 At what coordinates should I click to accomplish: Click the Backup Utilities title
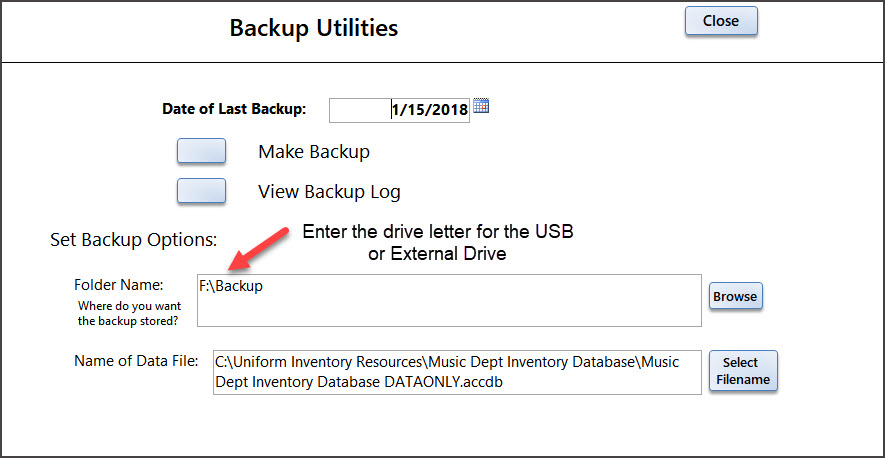pos(314,27)
